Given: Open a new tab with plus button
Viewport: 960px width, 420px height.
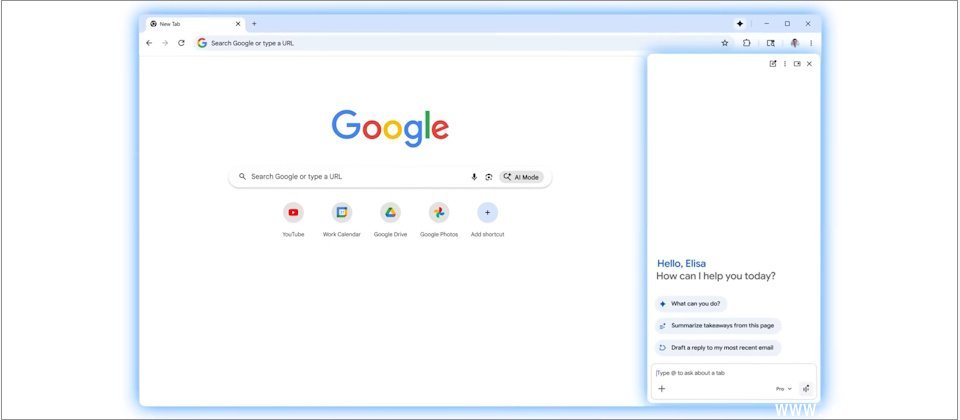Looking at the screenshot, I should pyautogui.click(x=254, y=23).
